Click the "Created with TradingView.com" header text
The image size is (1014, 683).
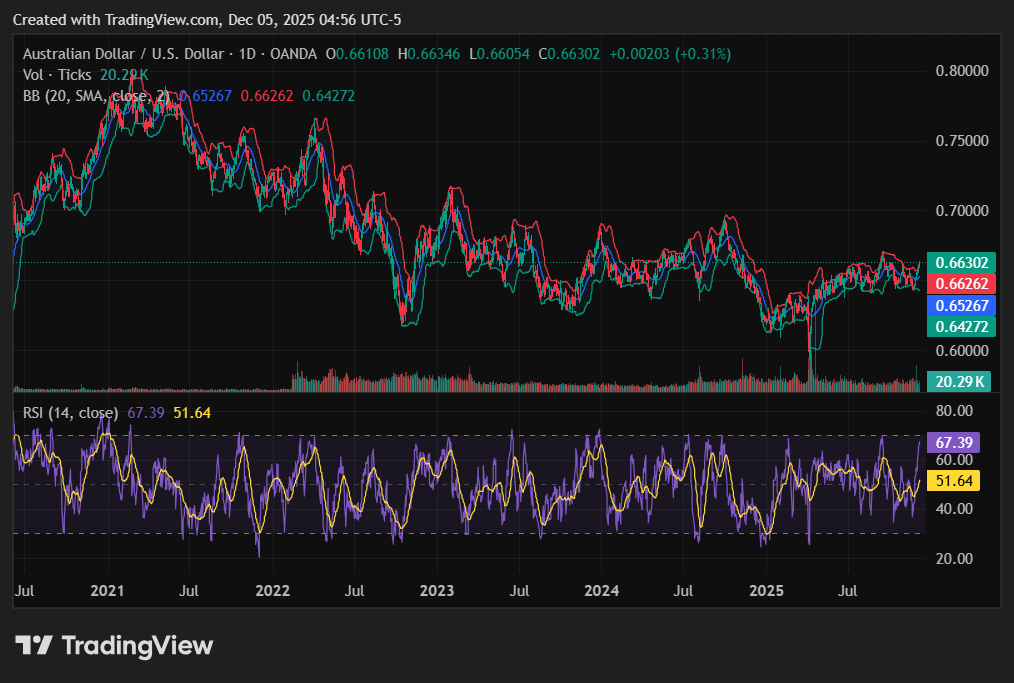coord(118,19)
